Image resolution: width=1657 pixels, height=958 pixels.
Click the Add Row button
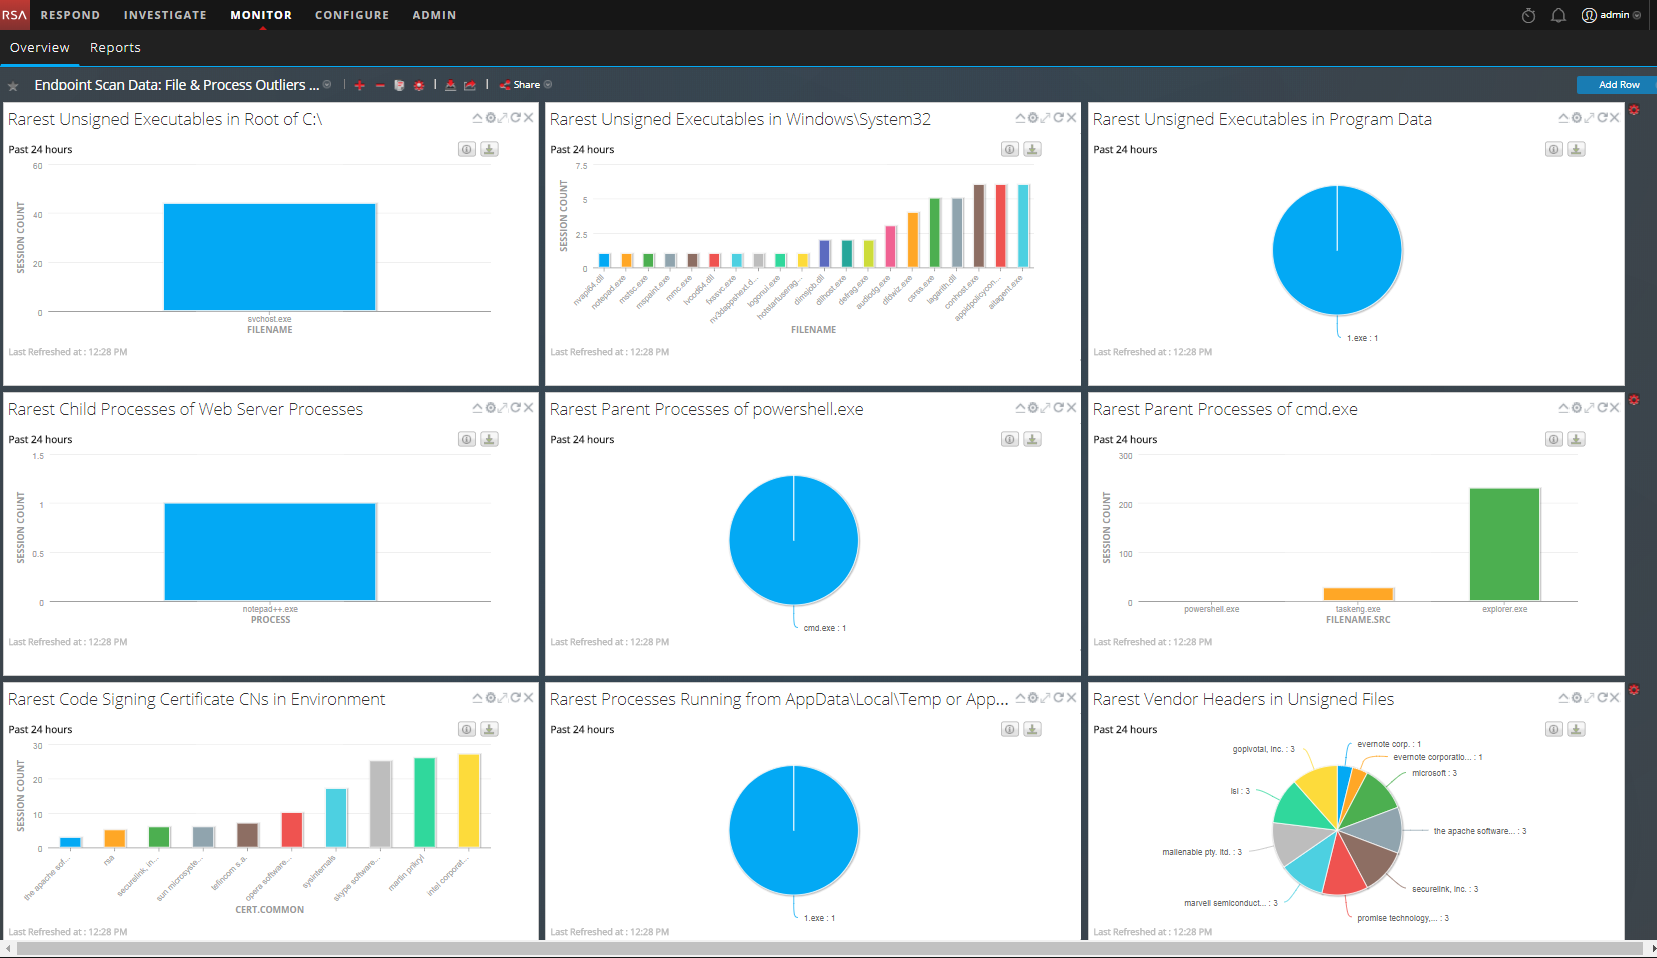click(1618, 85)
